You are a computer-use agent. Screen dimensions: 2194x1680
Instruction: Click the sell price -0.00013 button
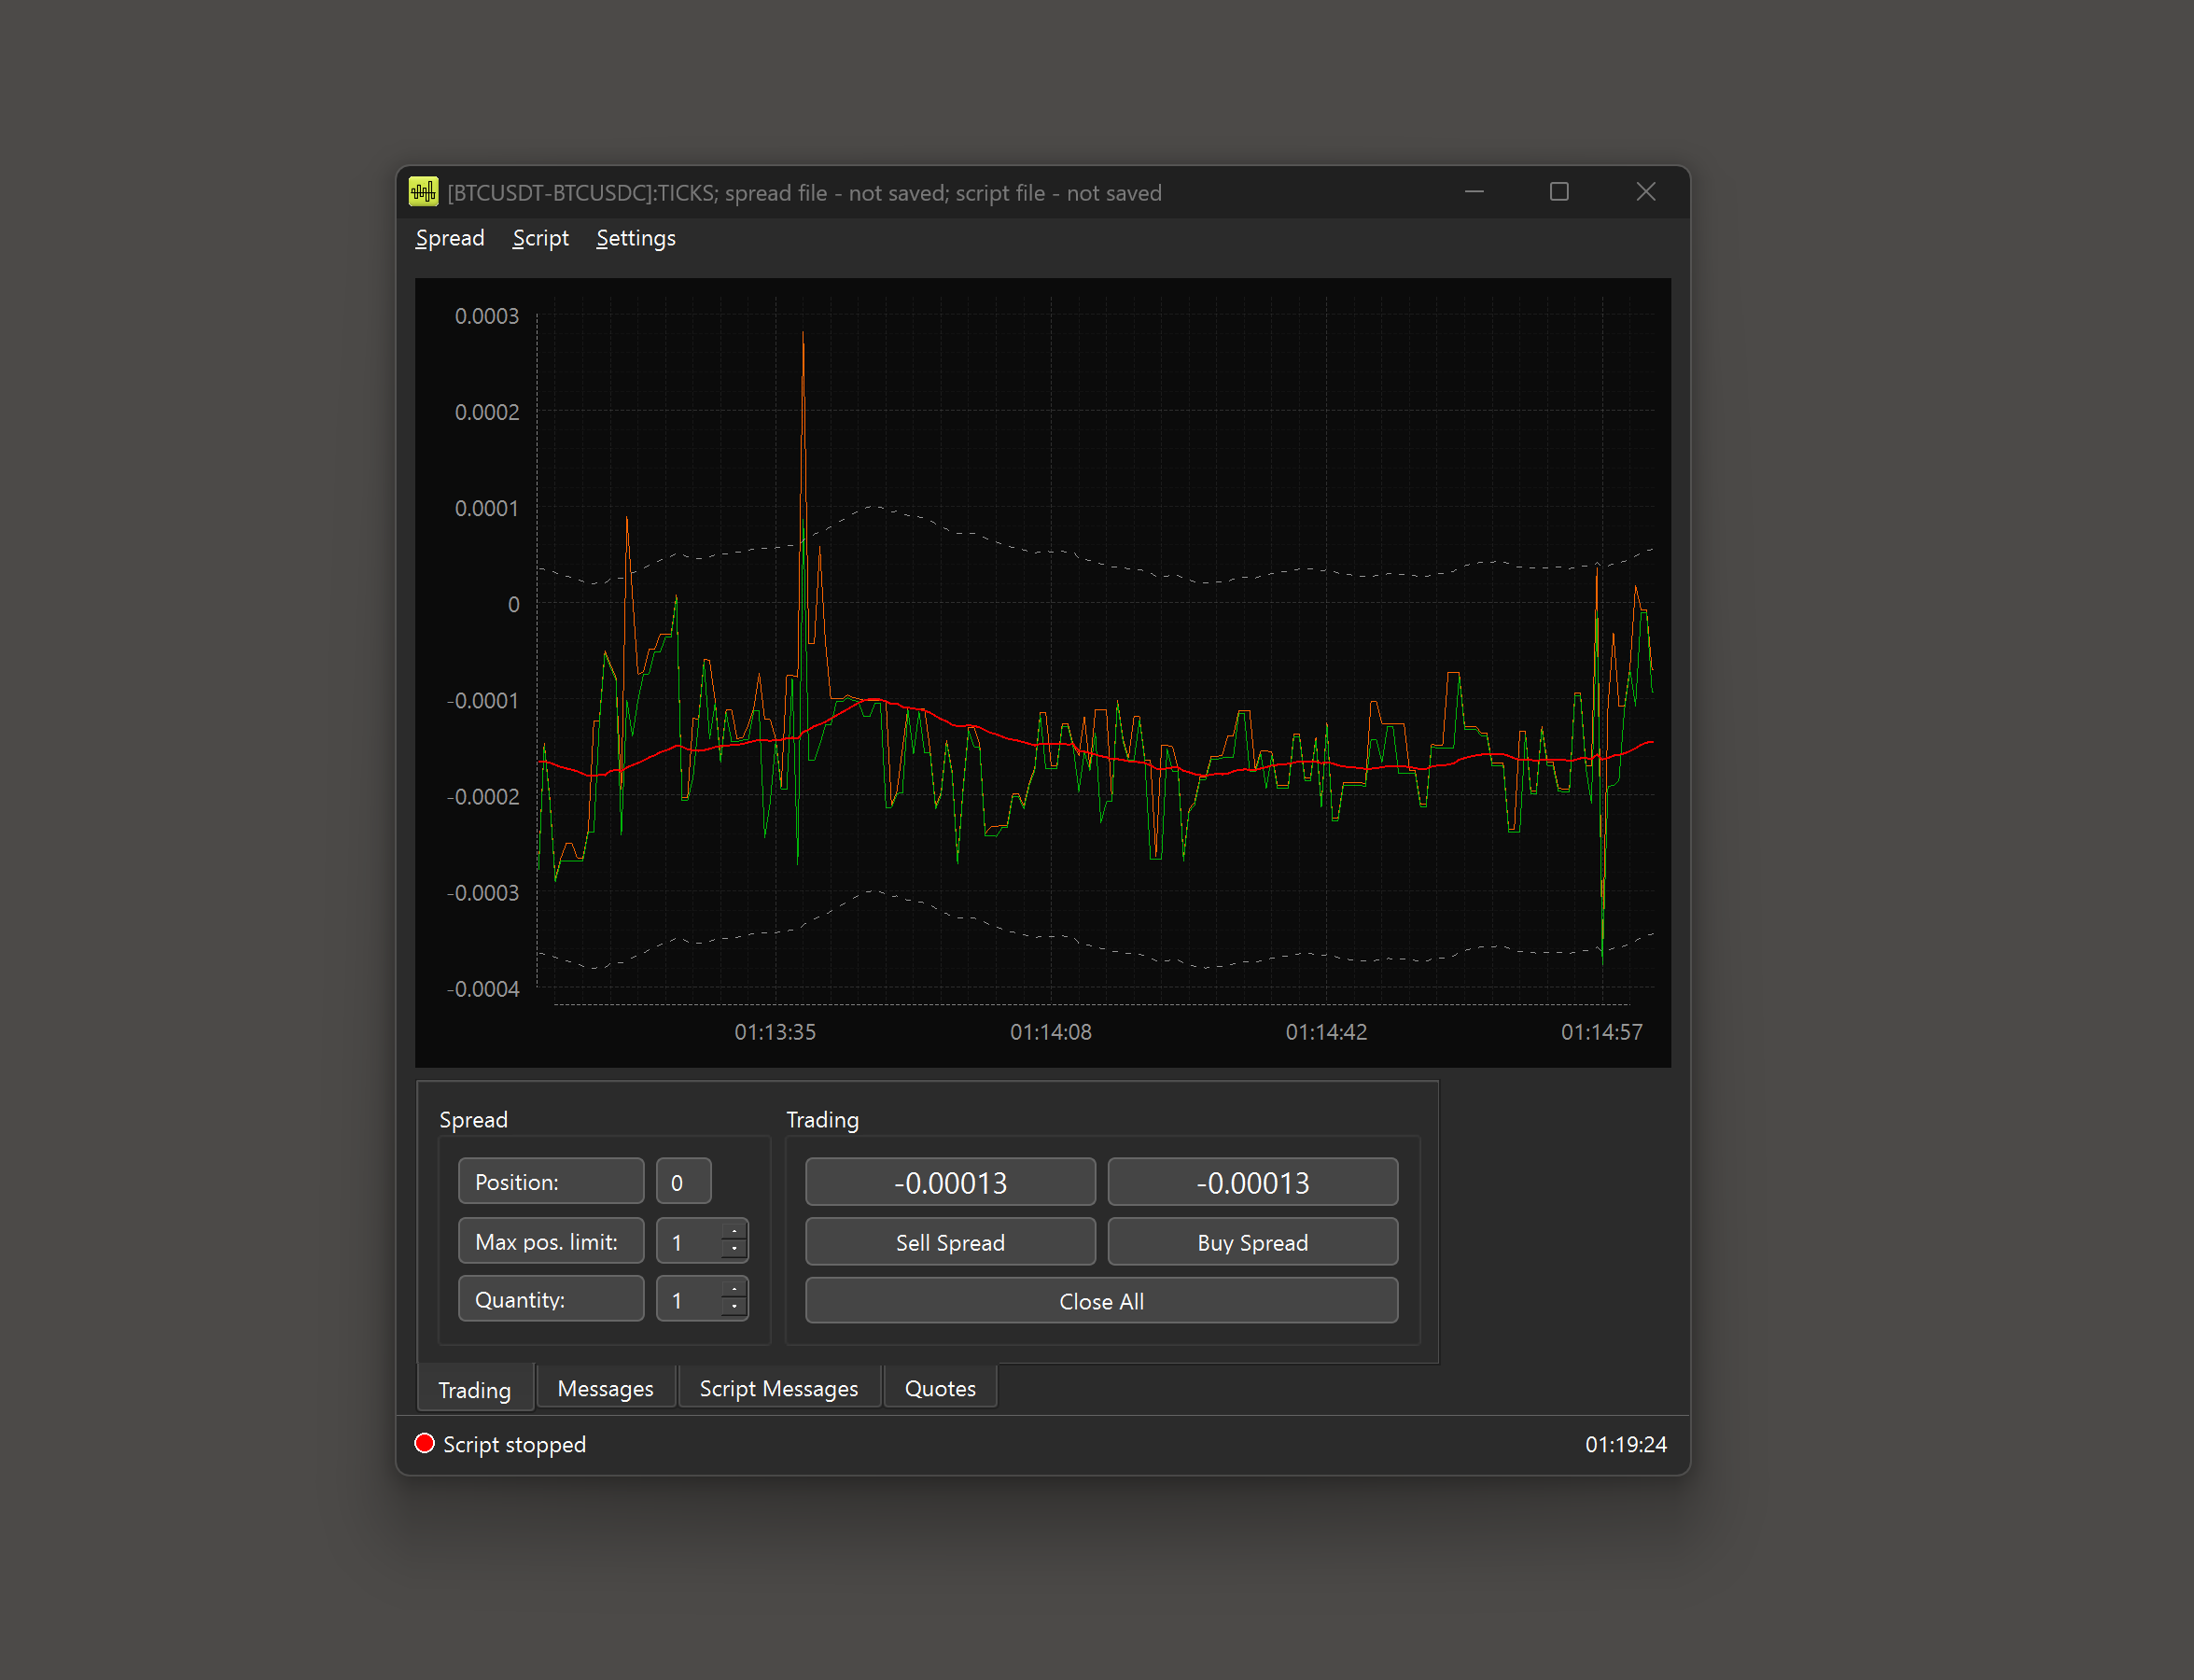pos(950,1183)
